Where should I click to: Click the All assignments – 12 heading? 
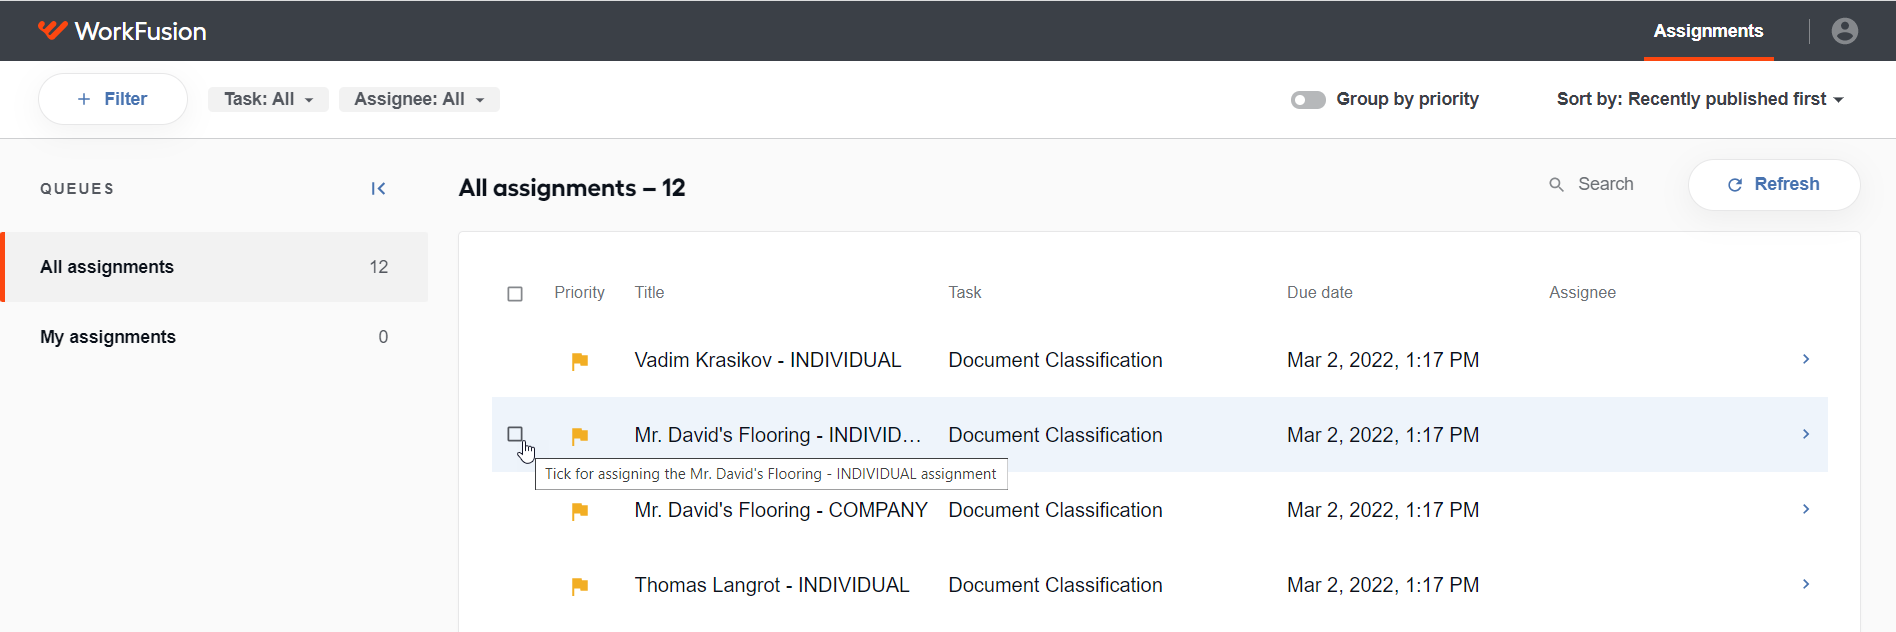pos(572,188)
